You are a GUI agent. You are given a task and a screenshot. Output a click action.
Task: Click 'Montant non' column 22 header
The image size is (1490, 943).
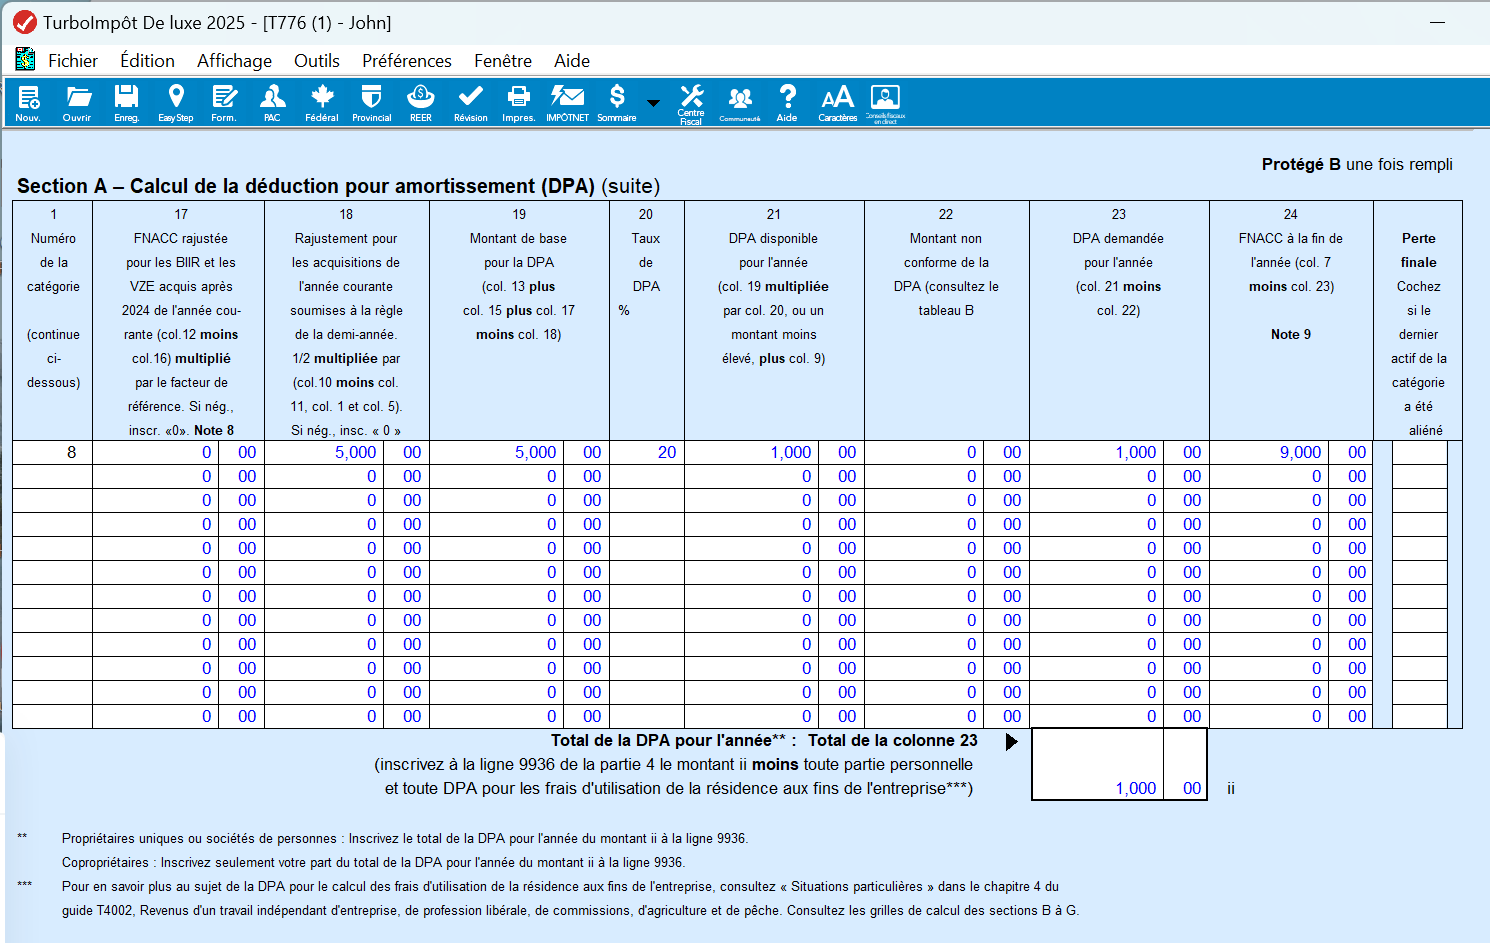946,238
